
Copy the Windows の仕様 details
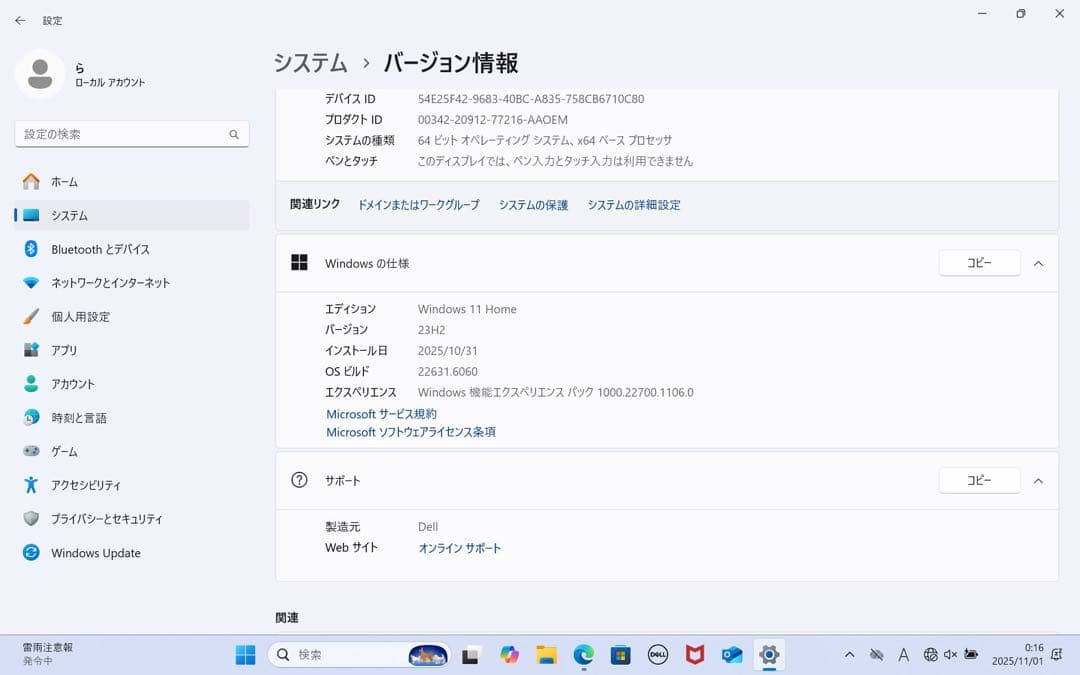click(978, 262)
